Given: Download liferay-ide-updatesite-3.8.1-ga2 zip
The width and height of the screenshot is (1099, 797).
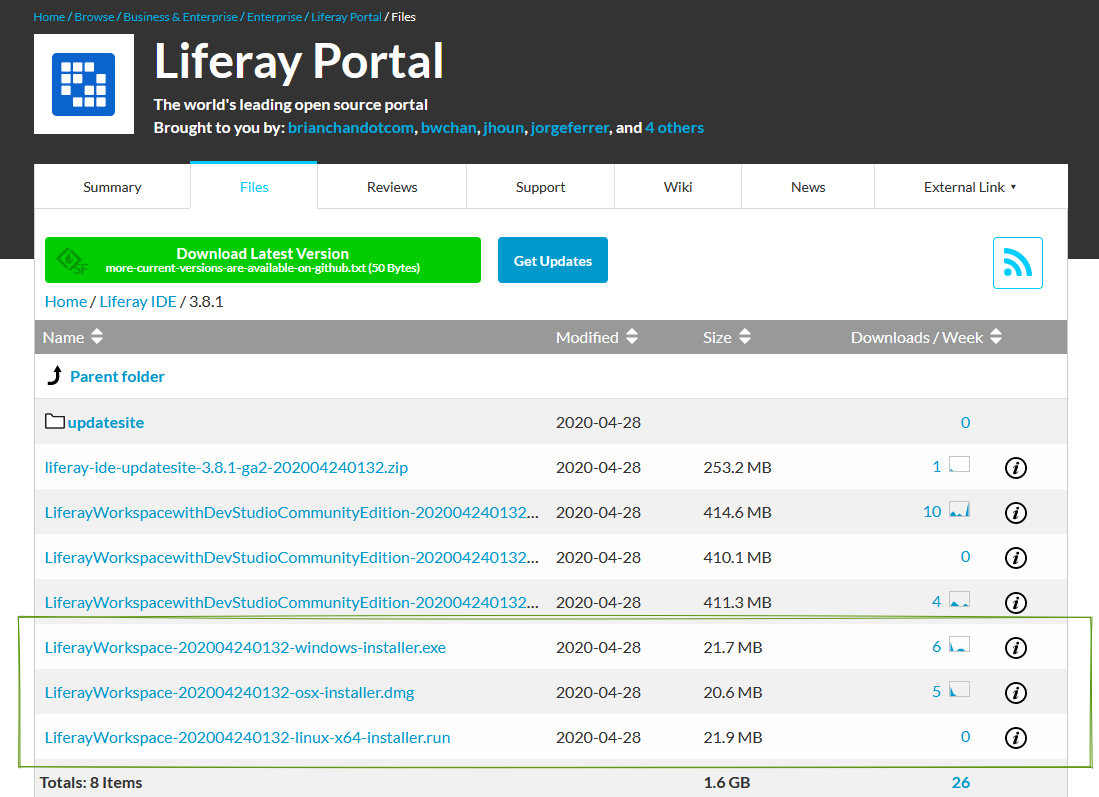Looking at the screenshot, I should [226, 468].
